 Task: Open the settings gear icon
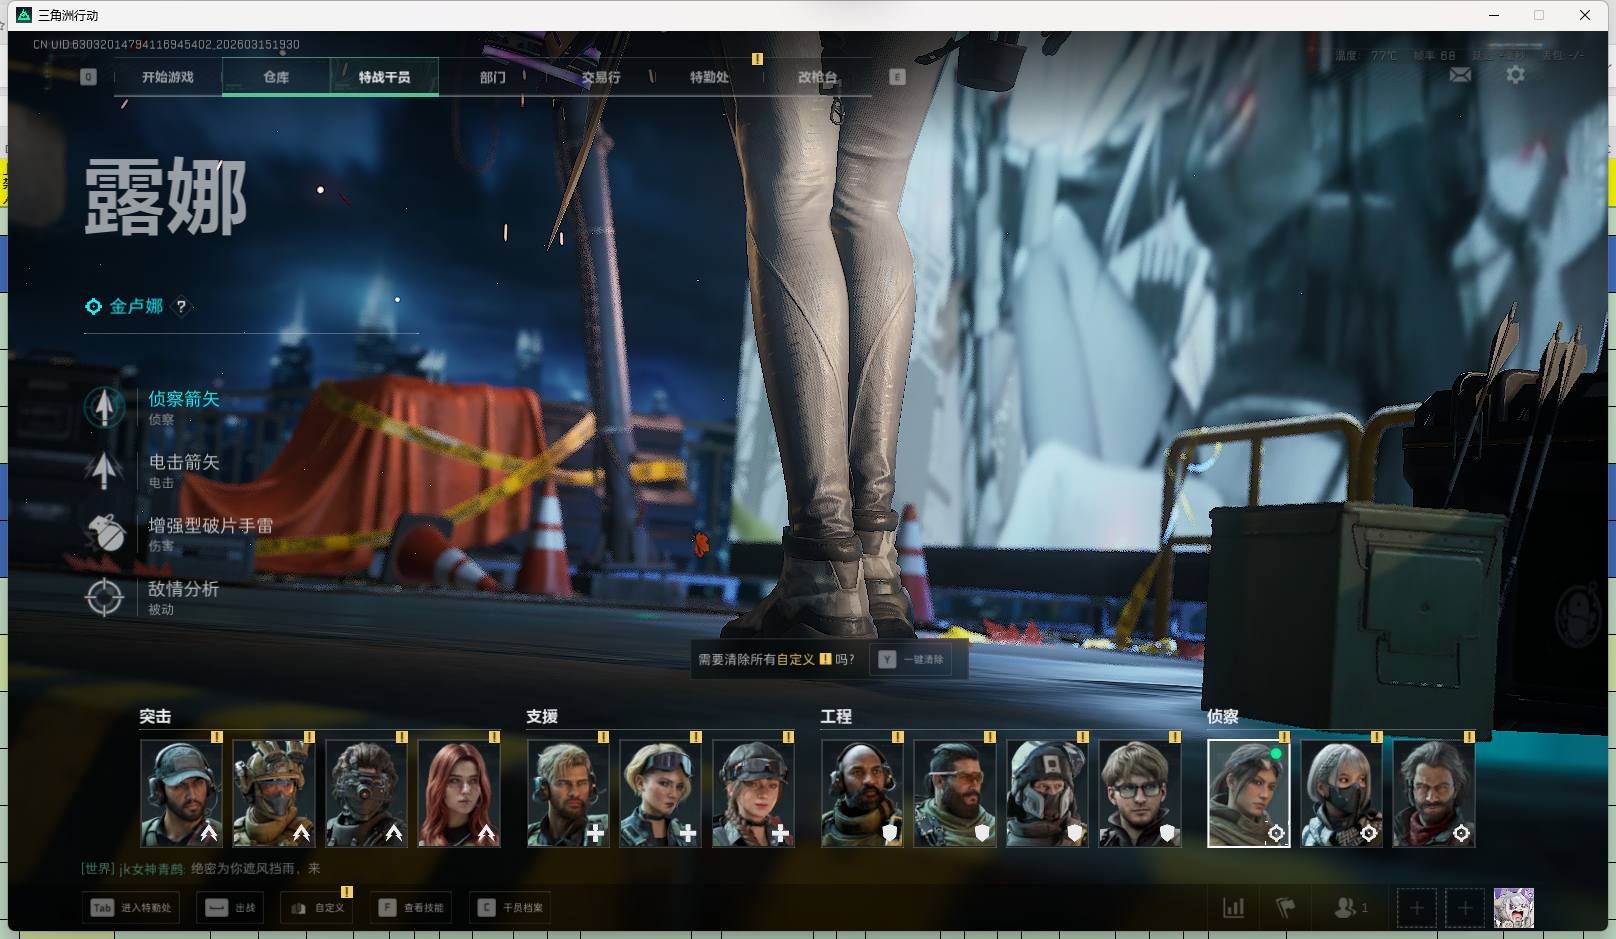[x=1515, y=75]
